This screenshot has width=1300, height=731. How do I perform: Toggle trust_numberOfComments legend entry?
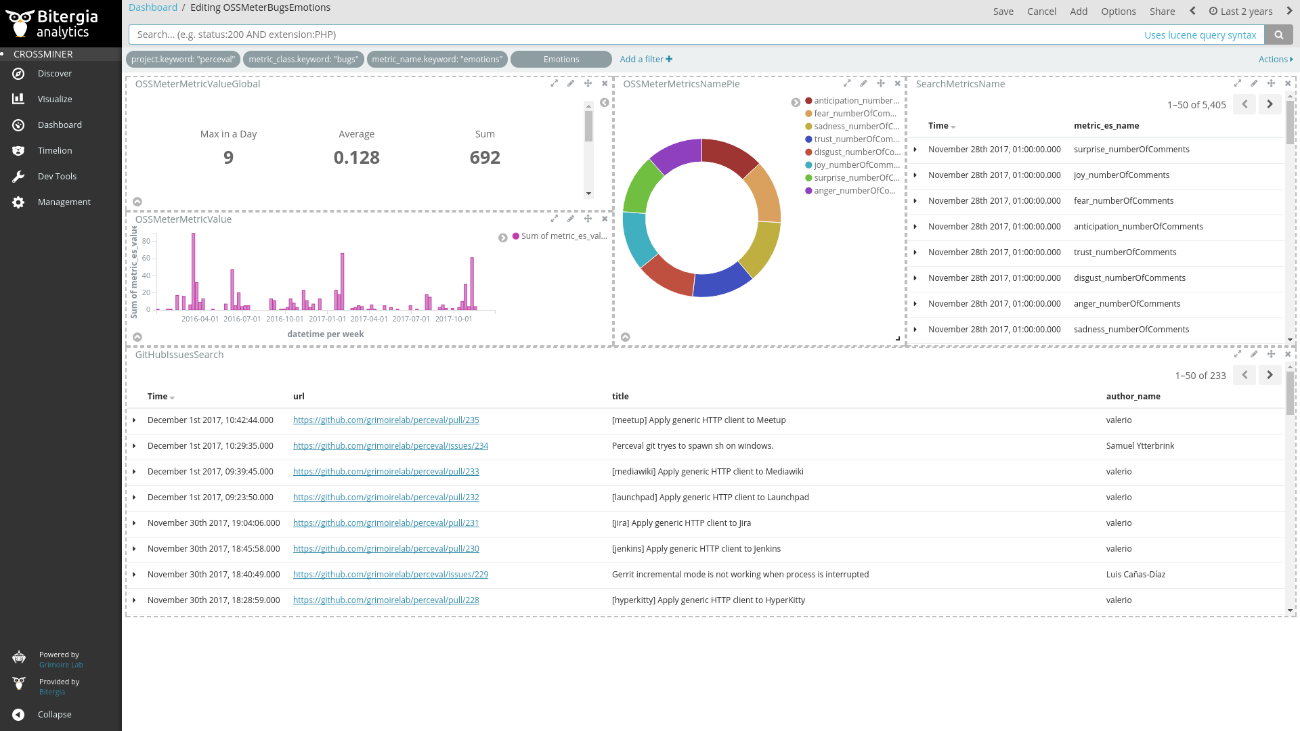[851, 139]
